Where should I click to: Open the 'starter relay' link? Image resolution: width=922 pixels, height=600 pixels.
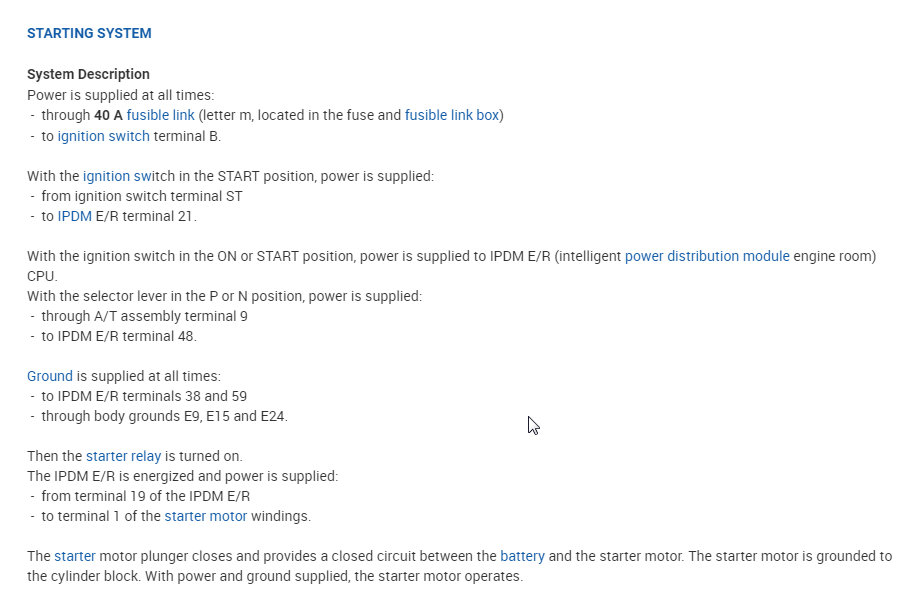(123, 456)
